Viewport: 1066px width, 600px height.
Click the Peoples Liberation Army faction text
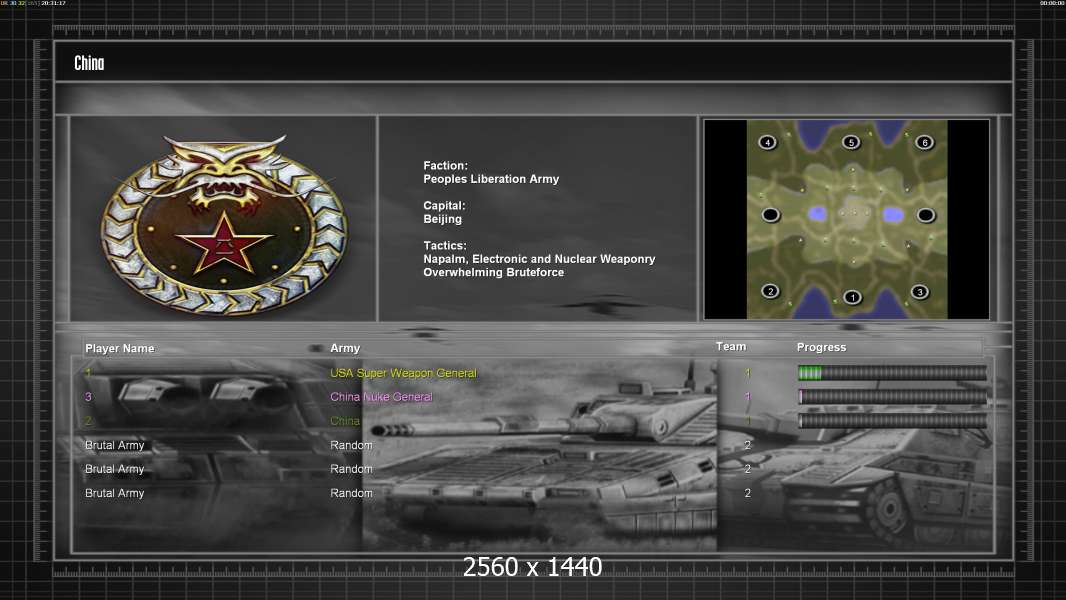491,179
